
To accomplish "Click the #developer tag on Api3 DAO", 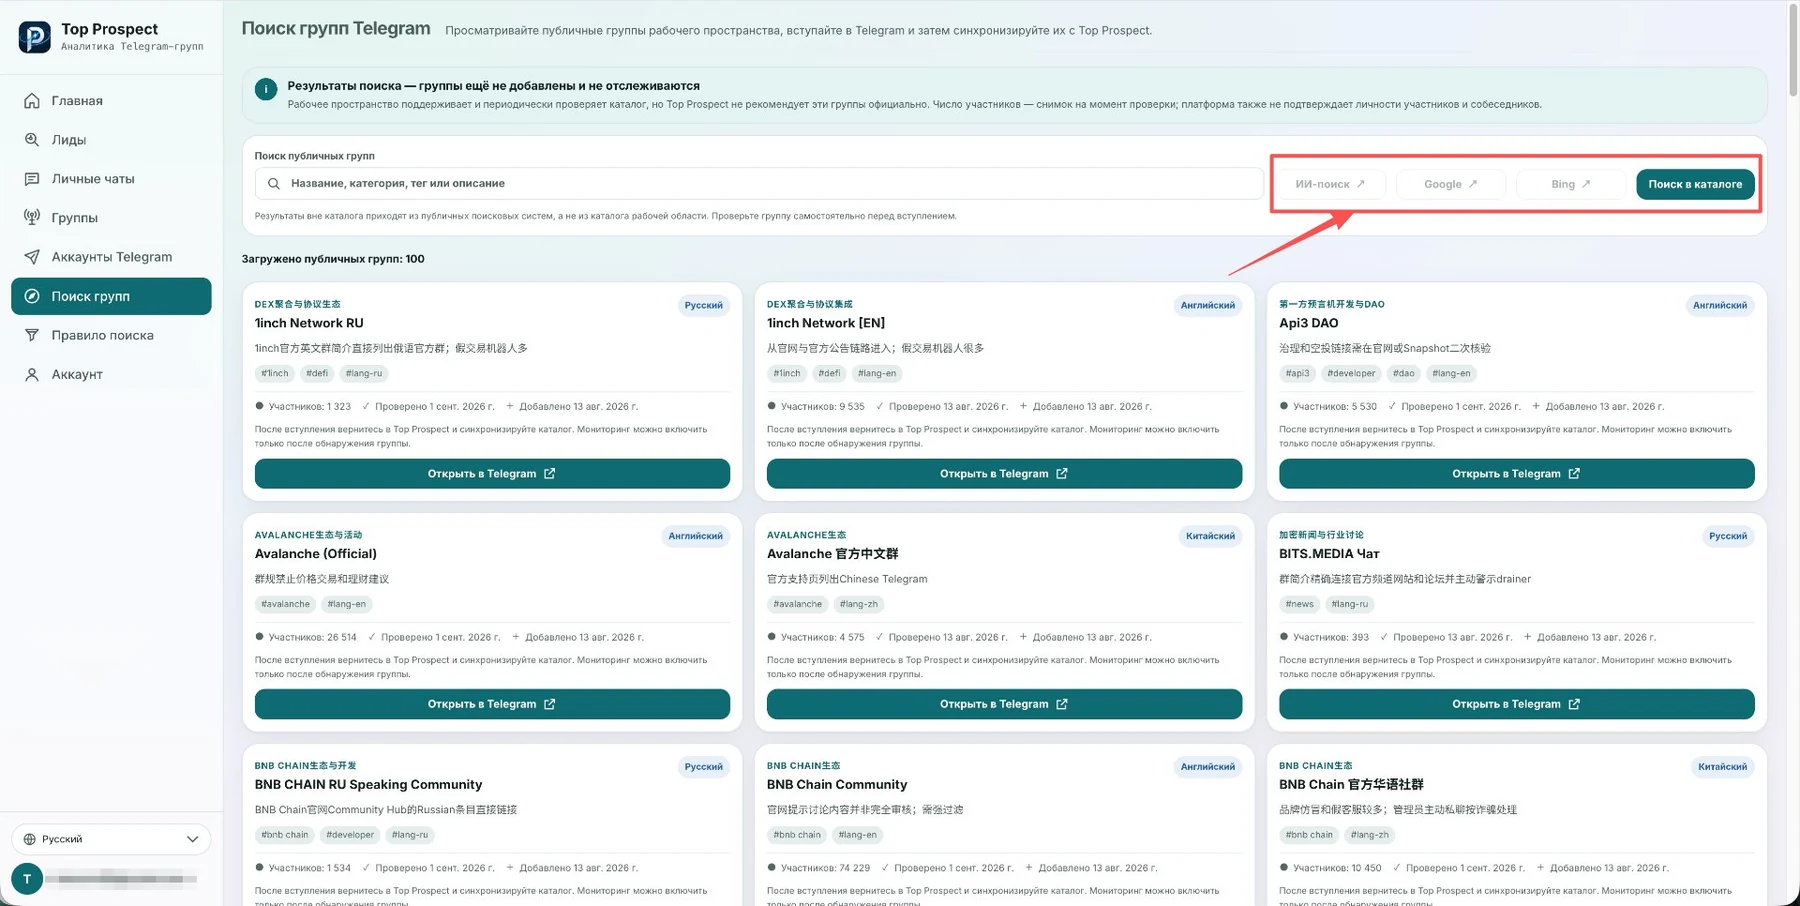I will click(1351, 374).
